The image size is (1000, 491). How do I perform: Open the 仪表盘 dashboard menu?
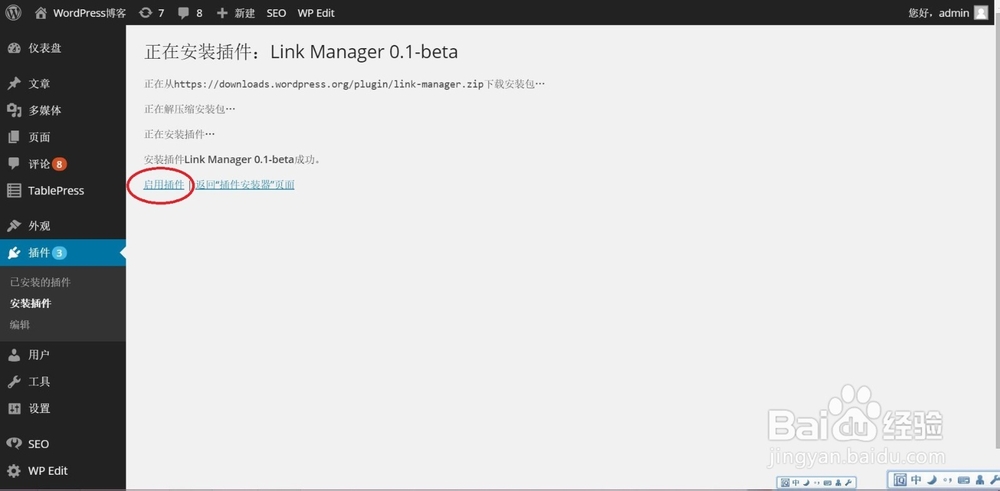click(x=46, y=48)
